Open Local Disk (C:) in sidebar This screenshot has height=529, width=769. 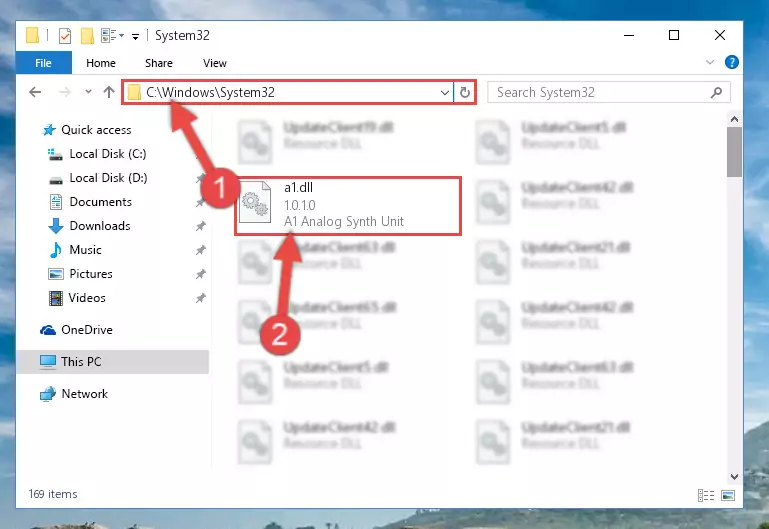[x=107, y=154]
